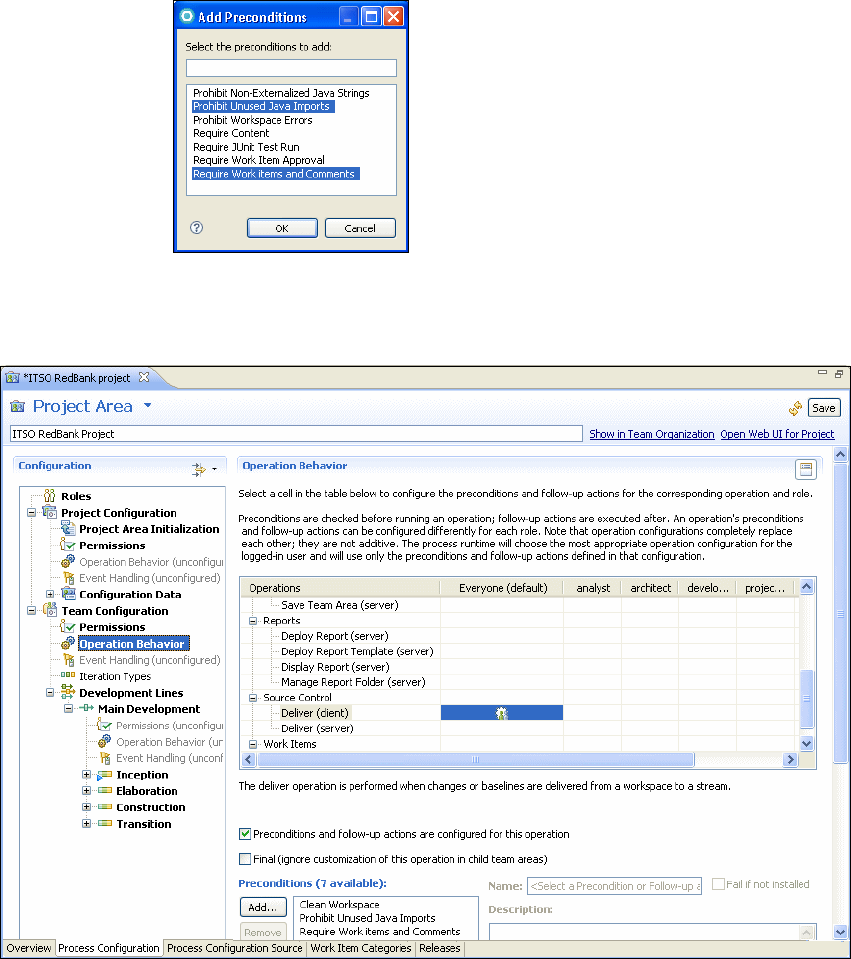Click Permissions icon under Project Configuration
Image resolution: width=851 pixels, height=959 pixels.
click(68, 545)
